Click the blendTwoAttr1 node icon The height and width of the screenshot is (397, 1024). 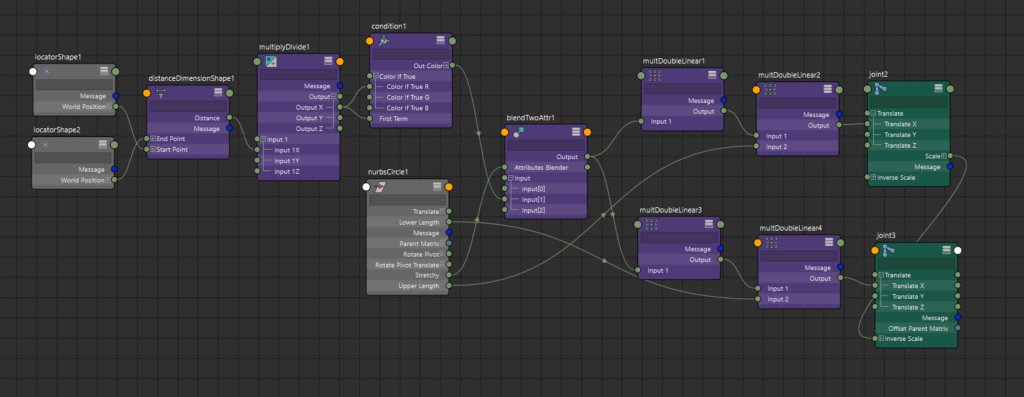[520, 132]
